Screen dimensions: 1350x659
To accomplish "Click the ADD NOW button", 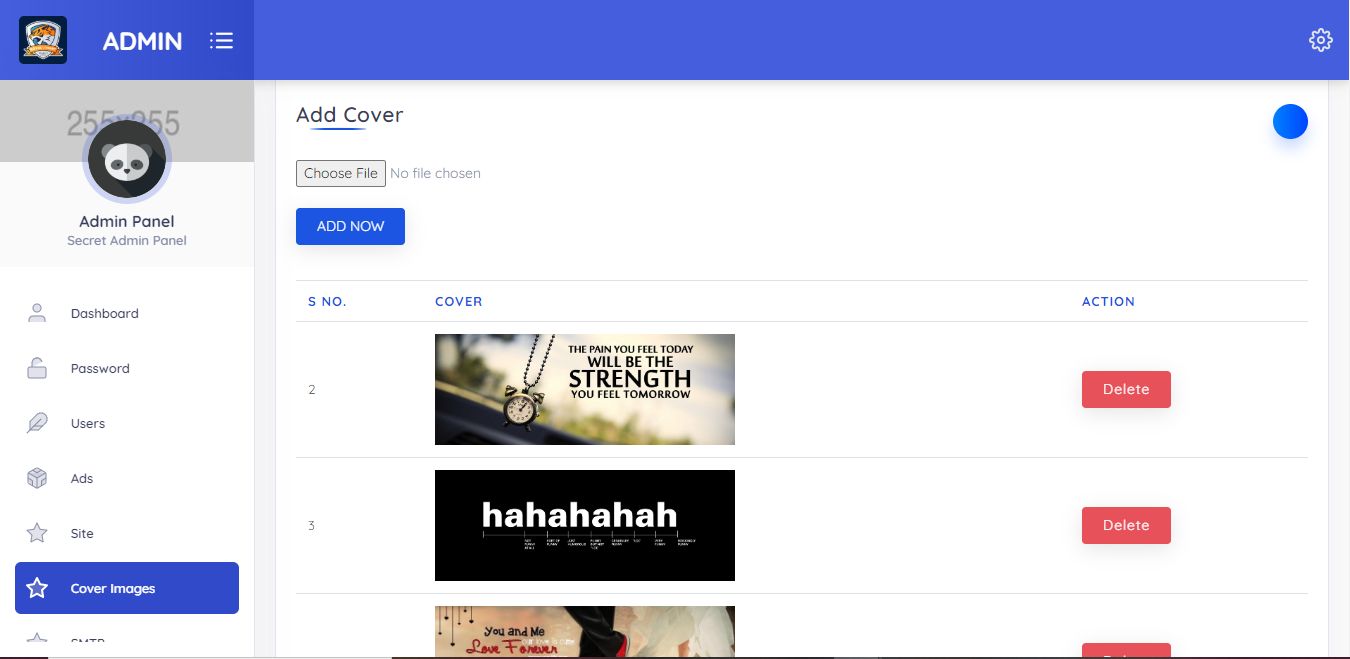I will click(x=350, y=226).
